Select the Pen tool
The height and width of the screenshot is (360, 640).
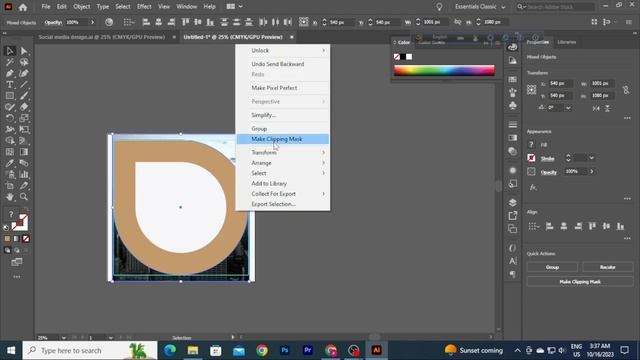(x=10, y=73)
